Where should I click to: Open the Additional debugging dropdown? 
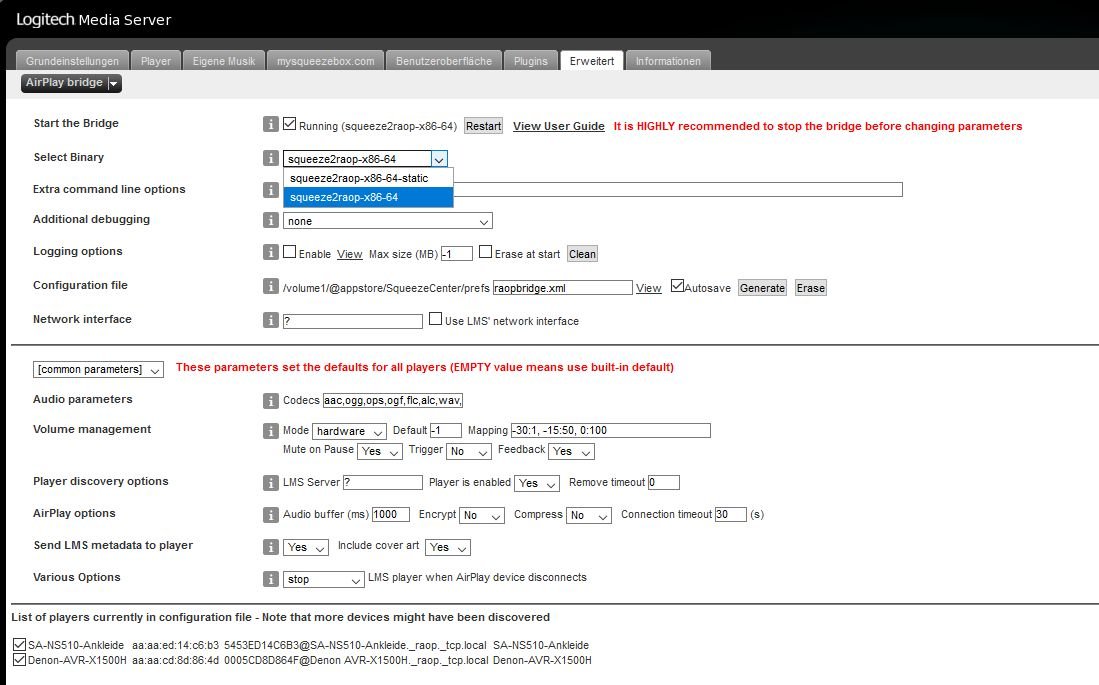pyautogui.click(x=387, y=221)
